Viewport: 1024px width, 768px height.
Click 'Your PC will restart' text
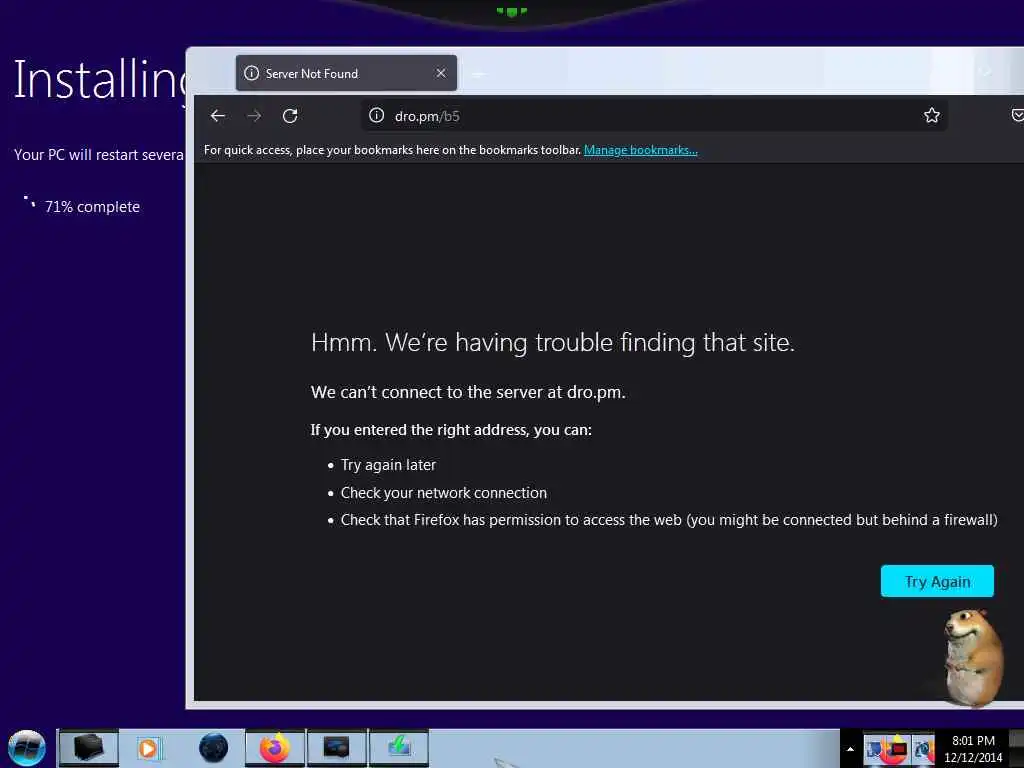pyautogui.click(x=99, y=155)
